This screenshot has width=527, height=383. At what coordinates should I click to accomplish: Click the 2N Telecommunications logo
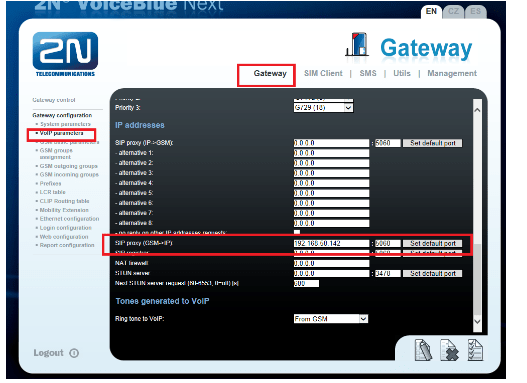[65, 54]
